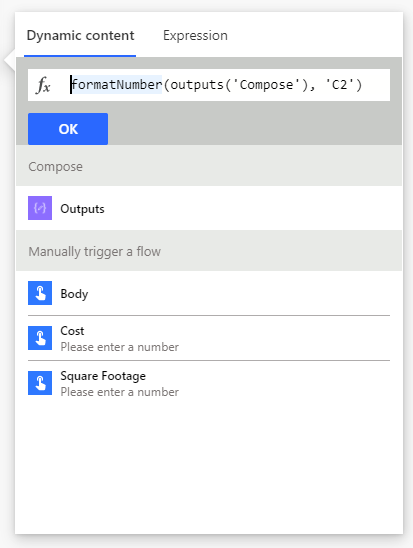The image size is (413, 548).
Task: Click the Cost trigger icon
Action: [40, 338]
